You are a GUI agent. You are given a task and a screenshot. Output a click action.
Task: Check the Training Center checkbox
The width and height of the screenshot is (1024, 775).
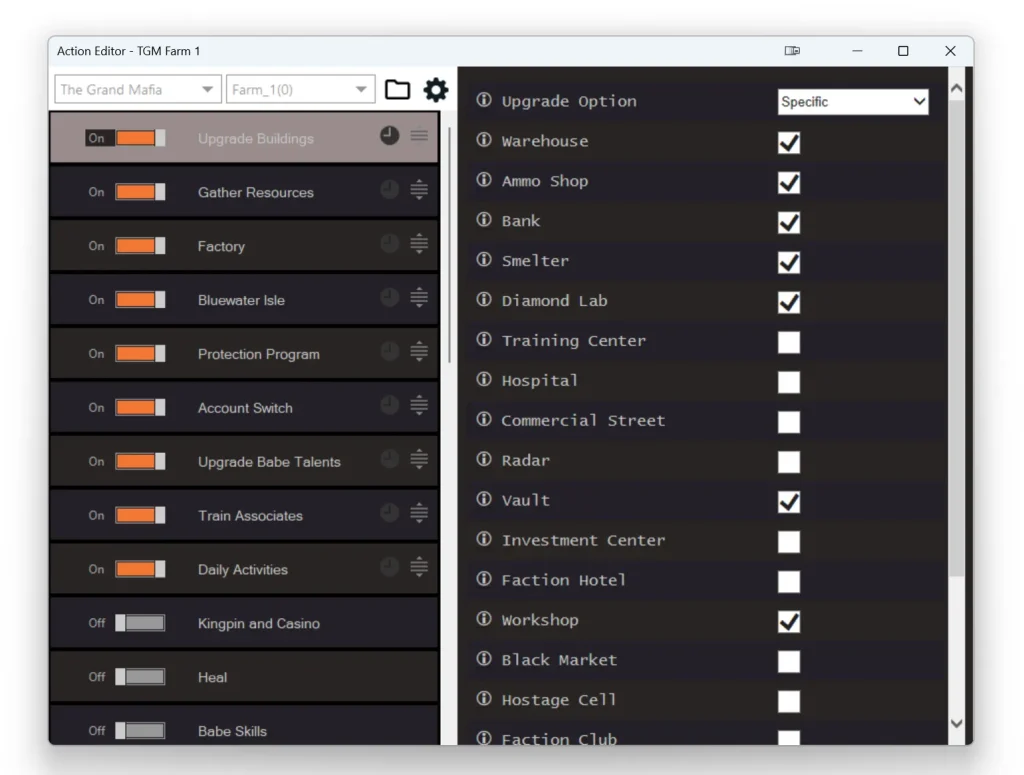(789, 342)
